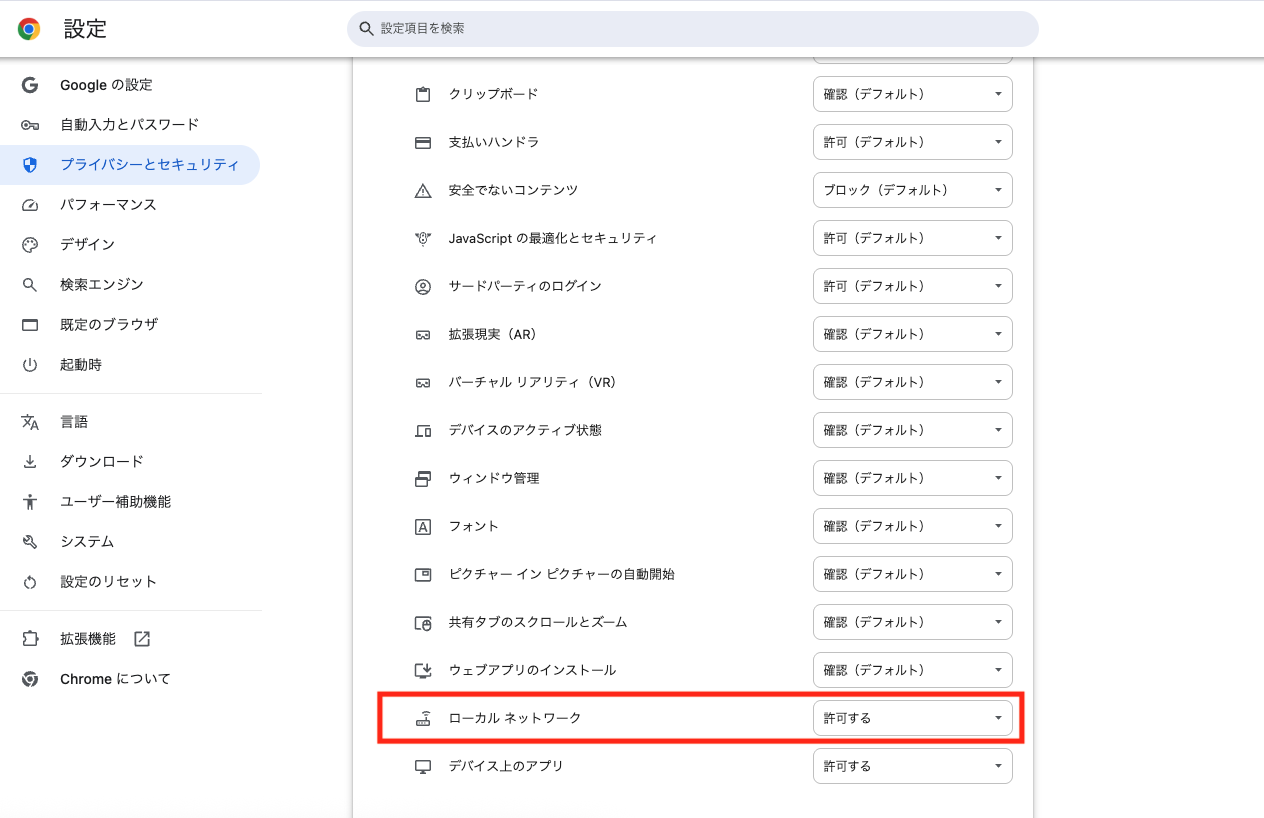Open the サードパーティのログイン dropdown
This screenshot has height=818, width=1264.
[913, 286]
